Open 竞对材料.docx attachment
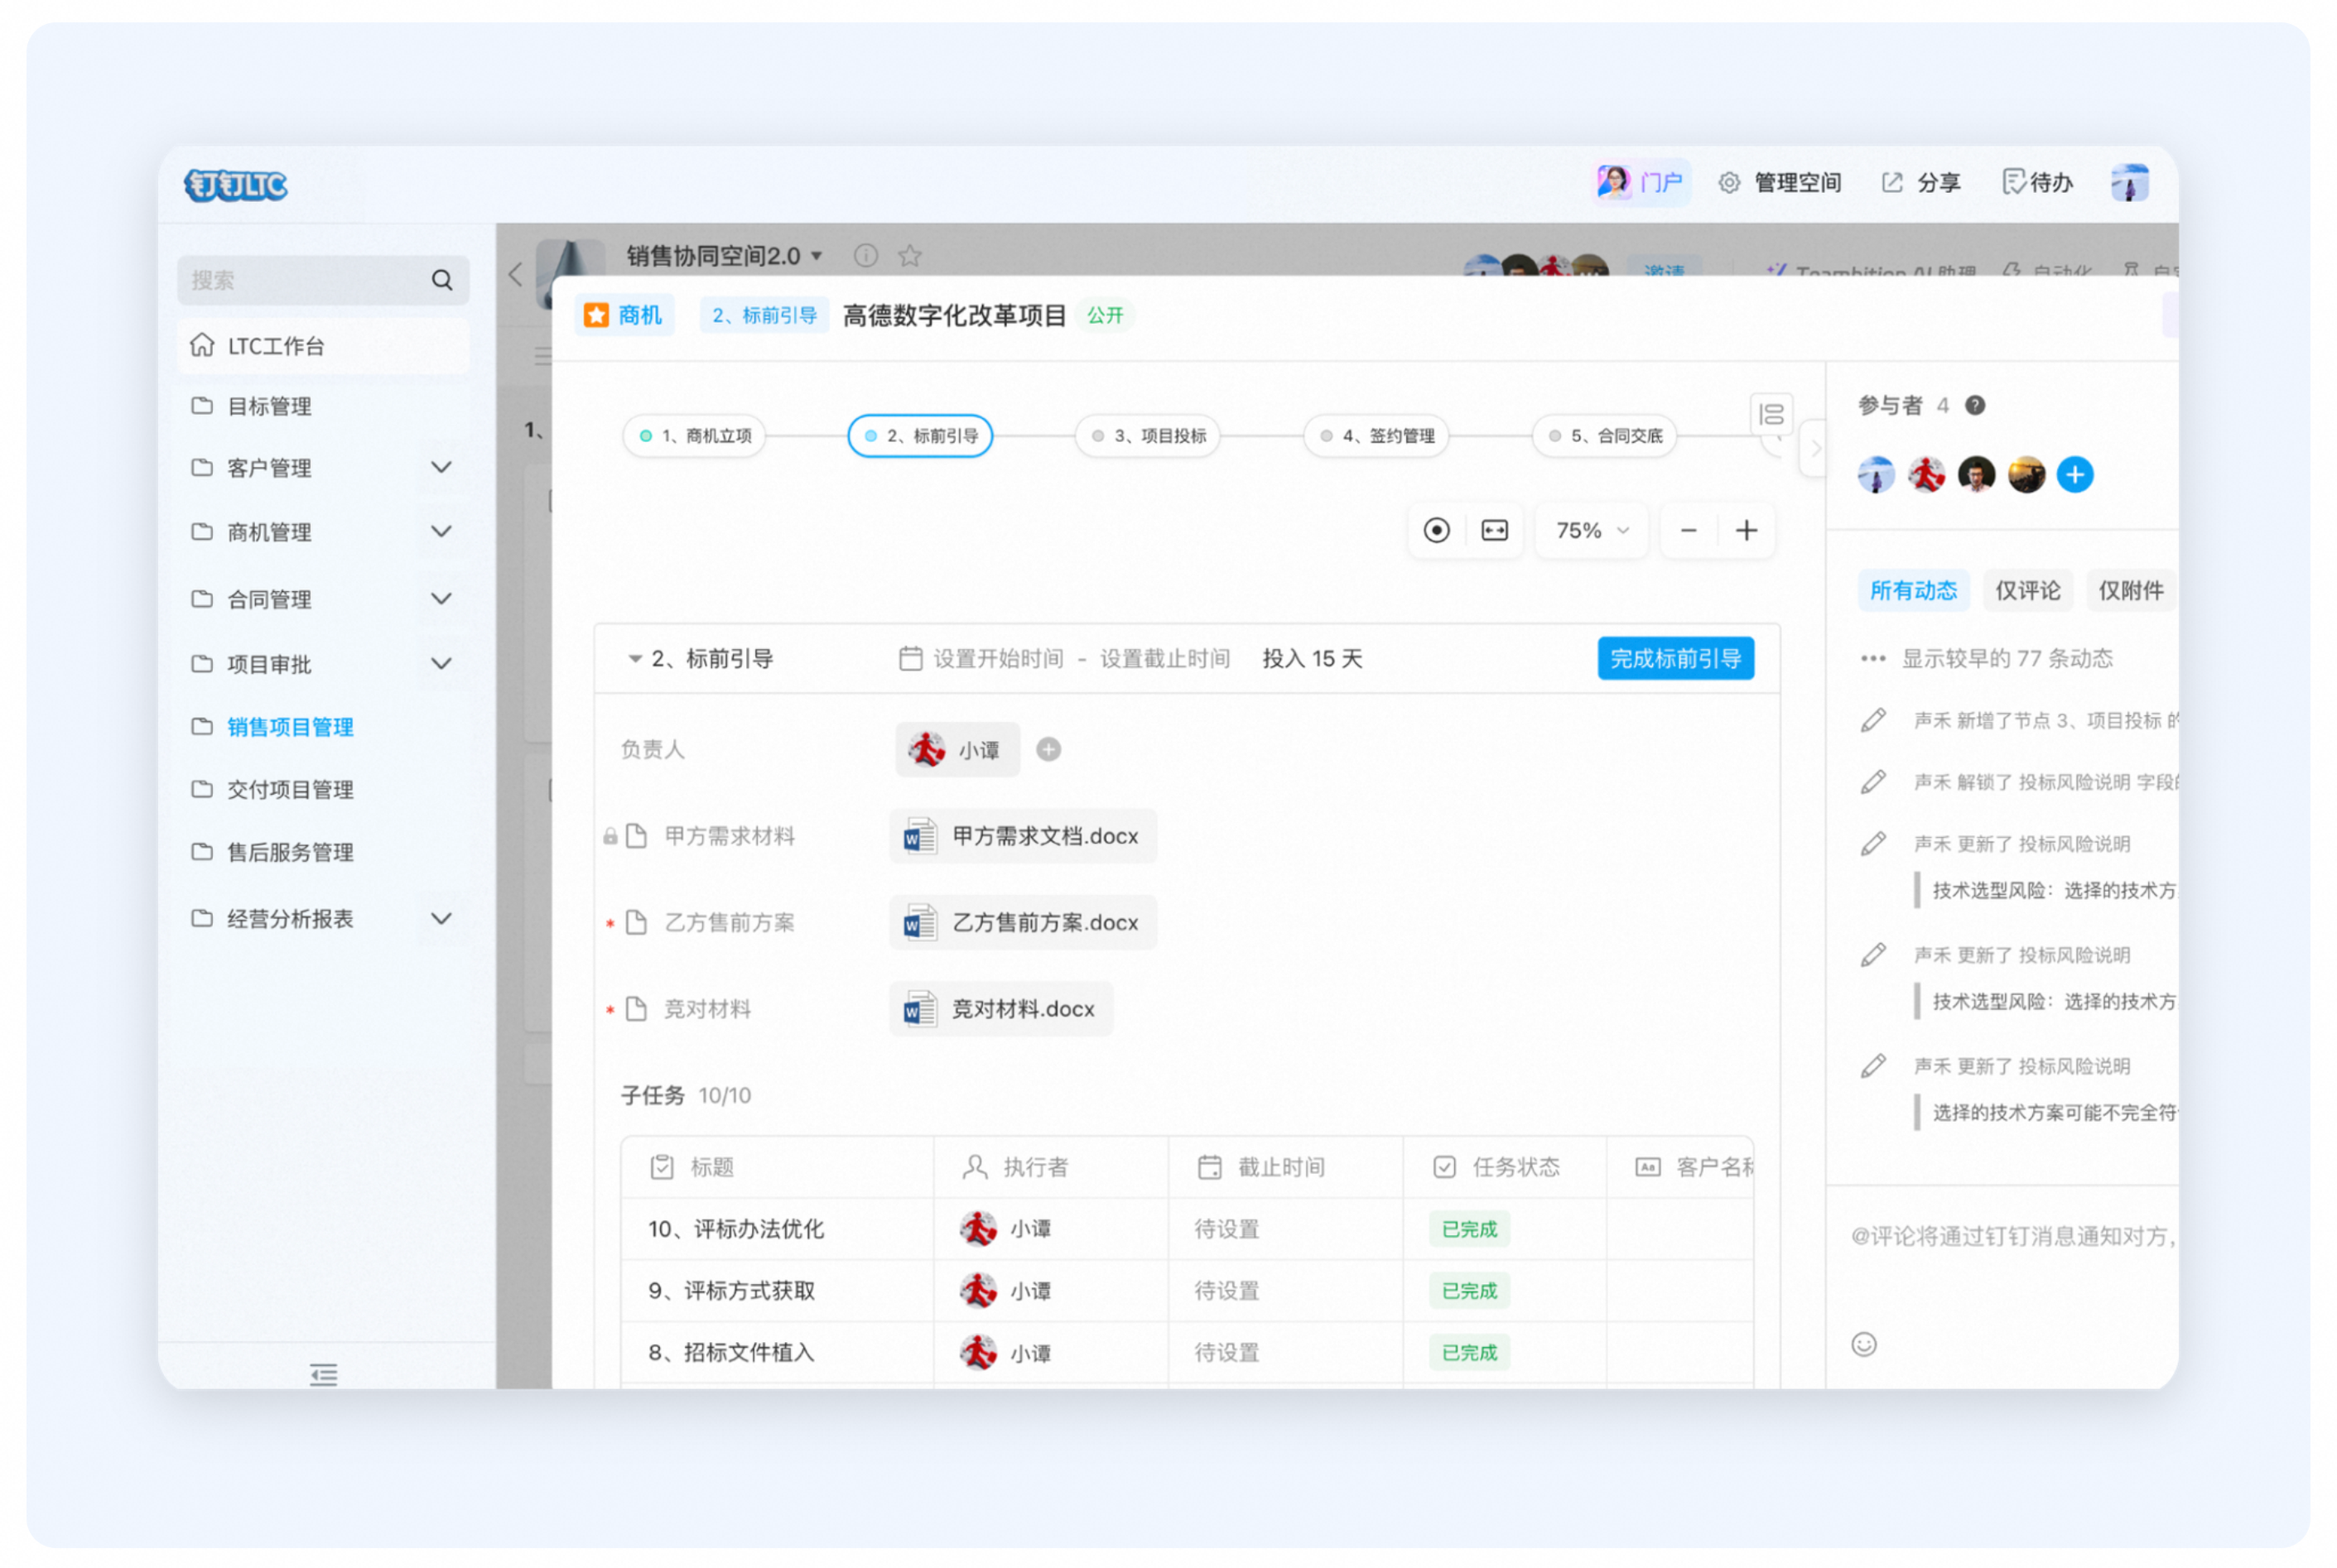Viewport: 2337px width, 1568px height. point(1000,1009)
